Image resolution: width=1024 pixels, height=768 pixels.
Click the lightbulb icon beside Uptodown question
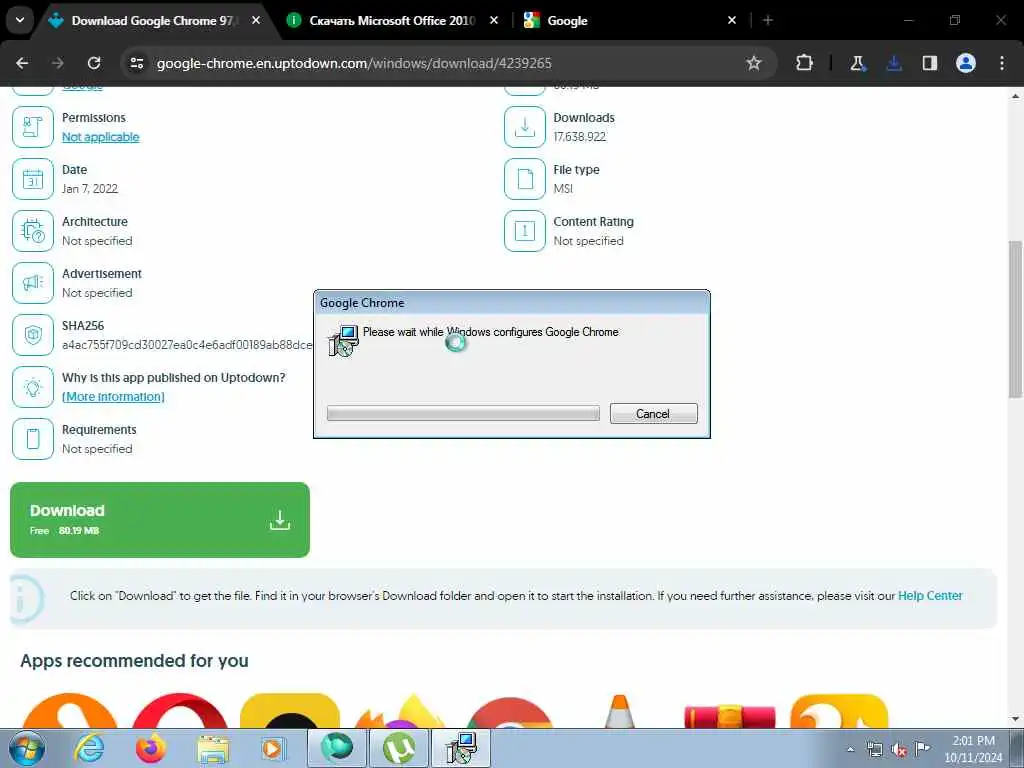tap(33, 387)
